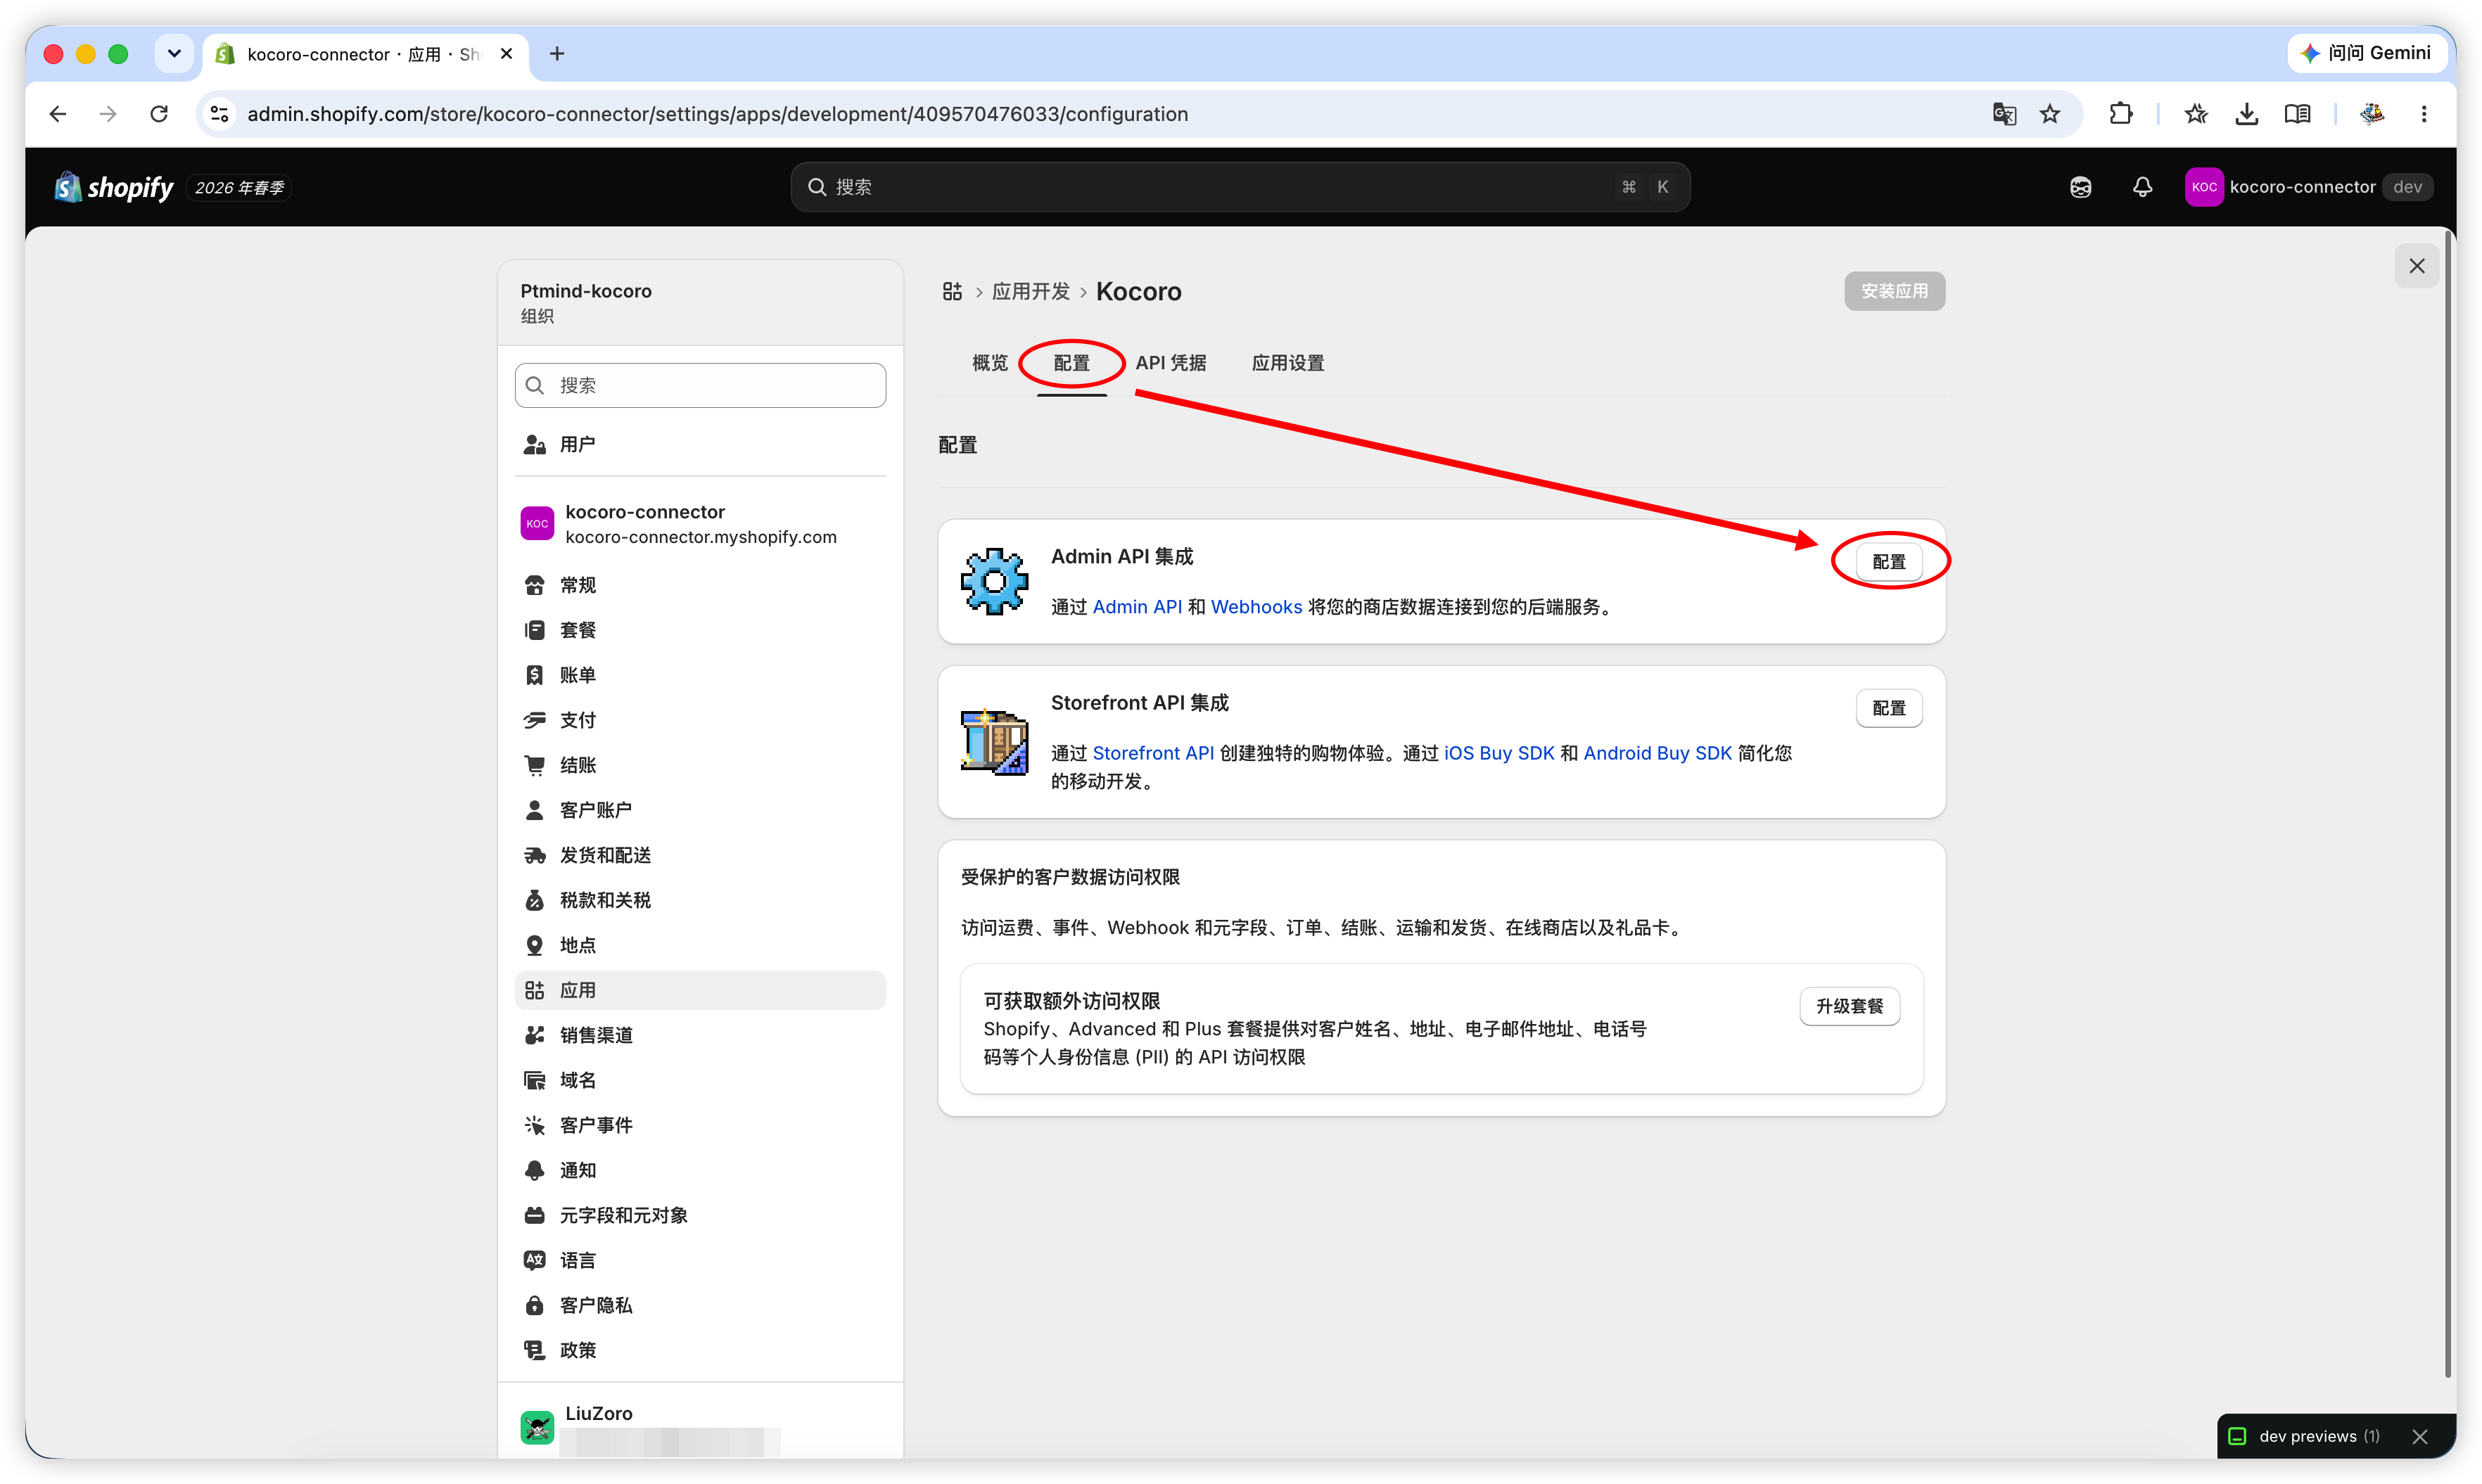The height and width of the screenshot is (1484, 2482).
Task: Open 用户 in the settings sidebar
Action: [x=700, y=444]
